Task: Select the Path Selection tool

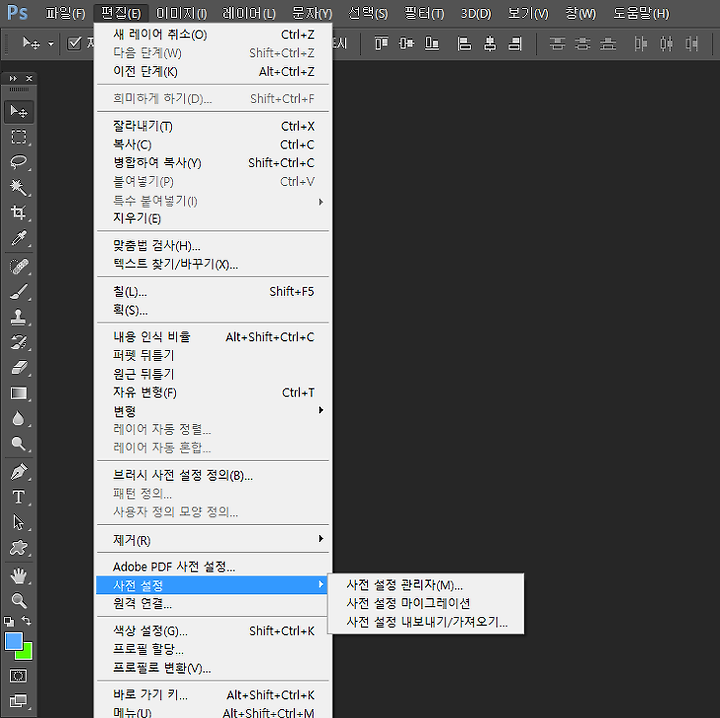Action: [x=19, y=522]
